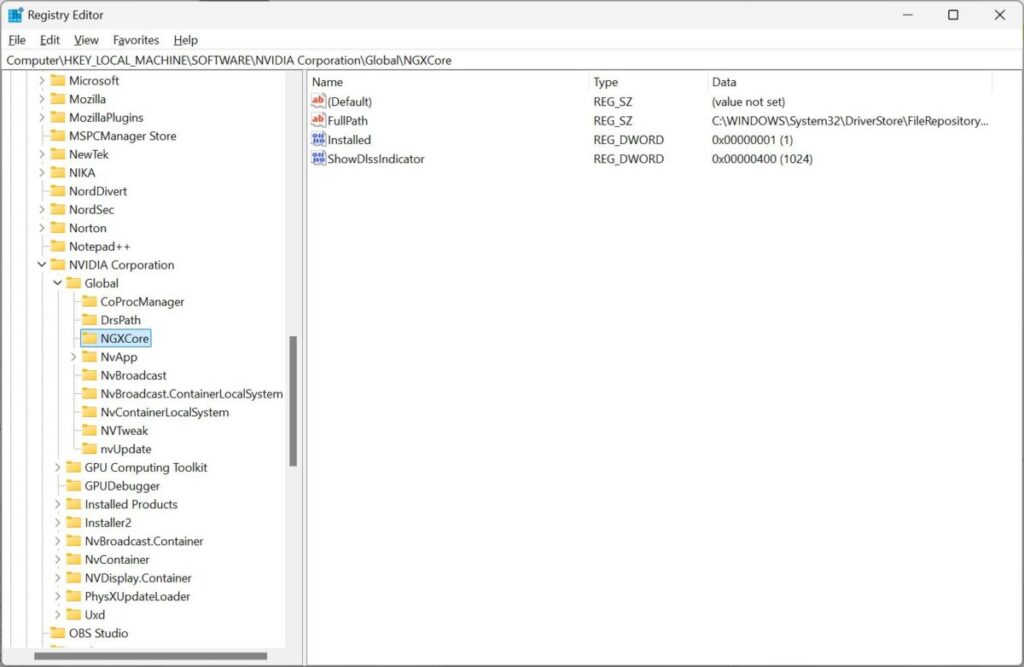
Task: Click the NvBroadcast folder icon
Action: coord(89,375)
